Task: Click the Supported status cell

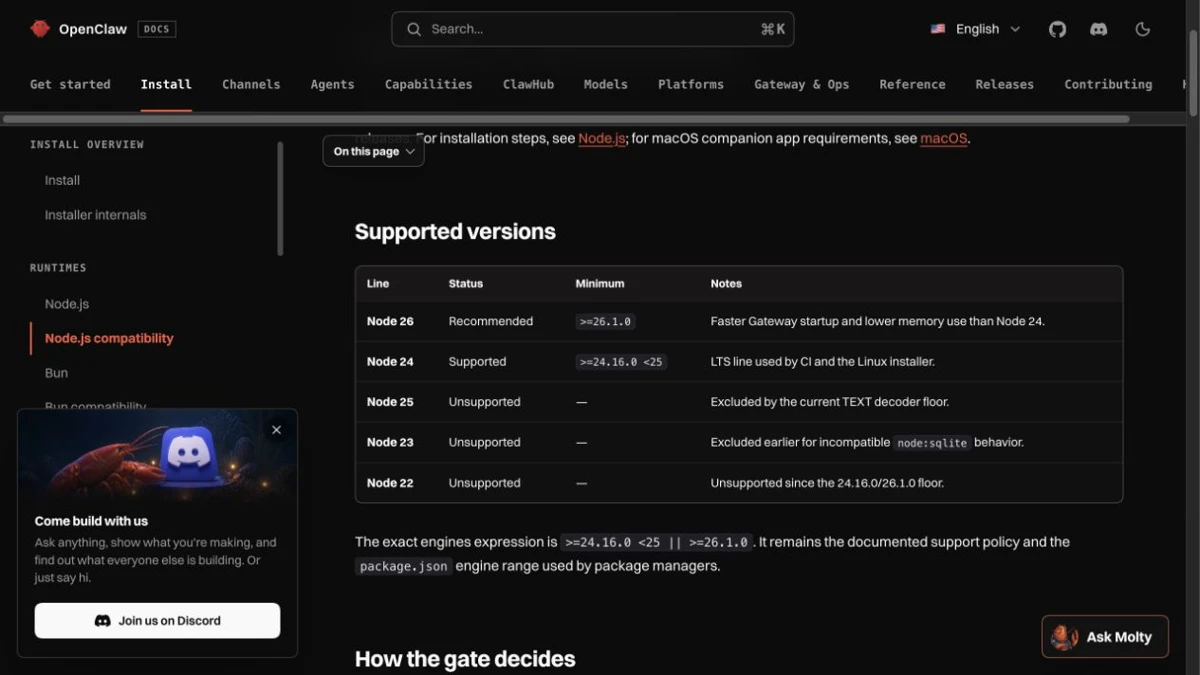Action: point(477,362)
